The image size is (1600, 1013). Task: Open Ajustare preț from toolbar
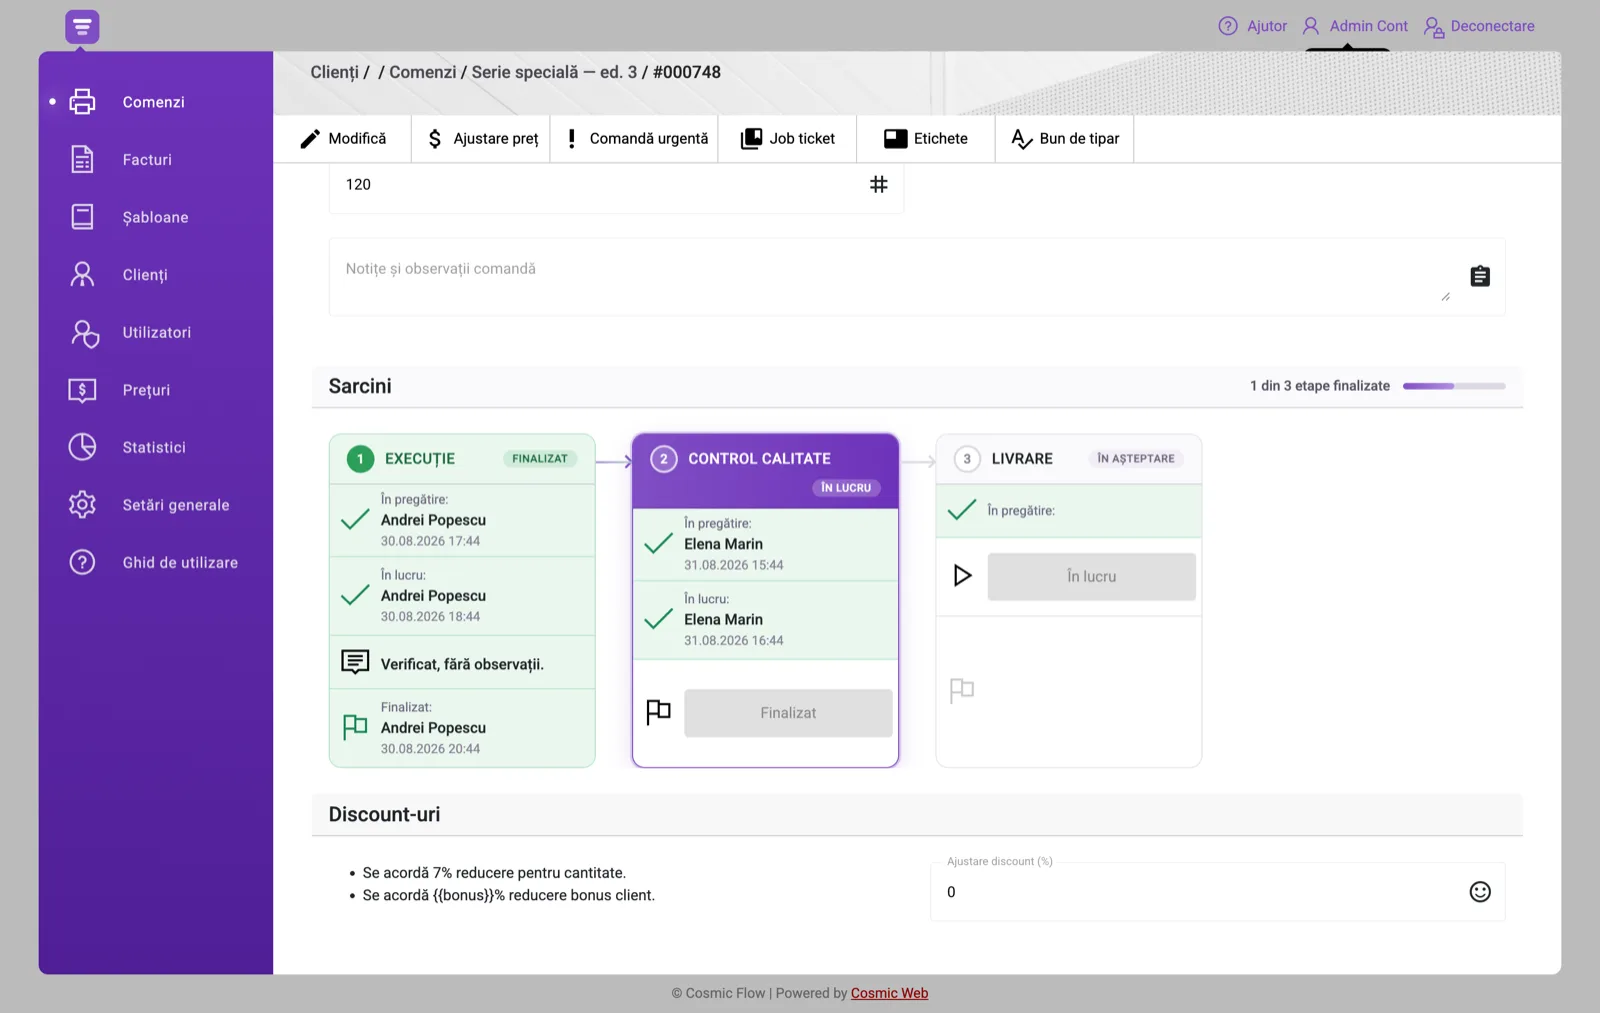(x=482, y=139)
